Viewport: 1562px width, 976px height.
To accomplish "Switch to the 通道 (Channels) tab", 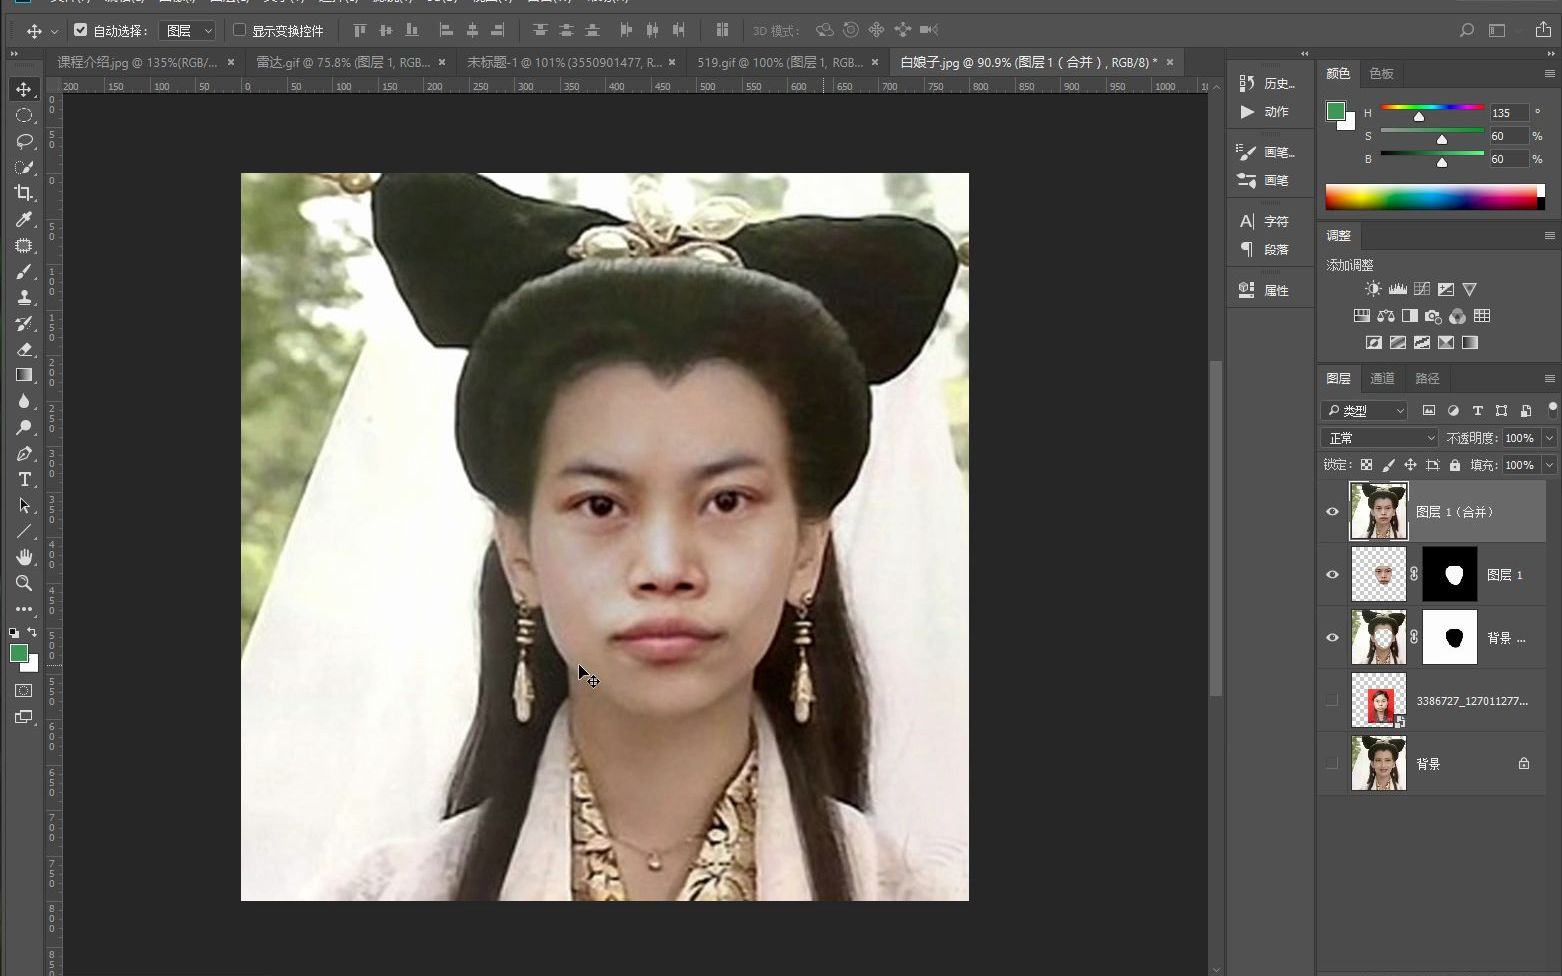I will tap(1382, 378).
